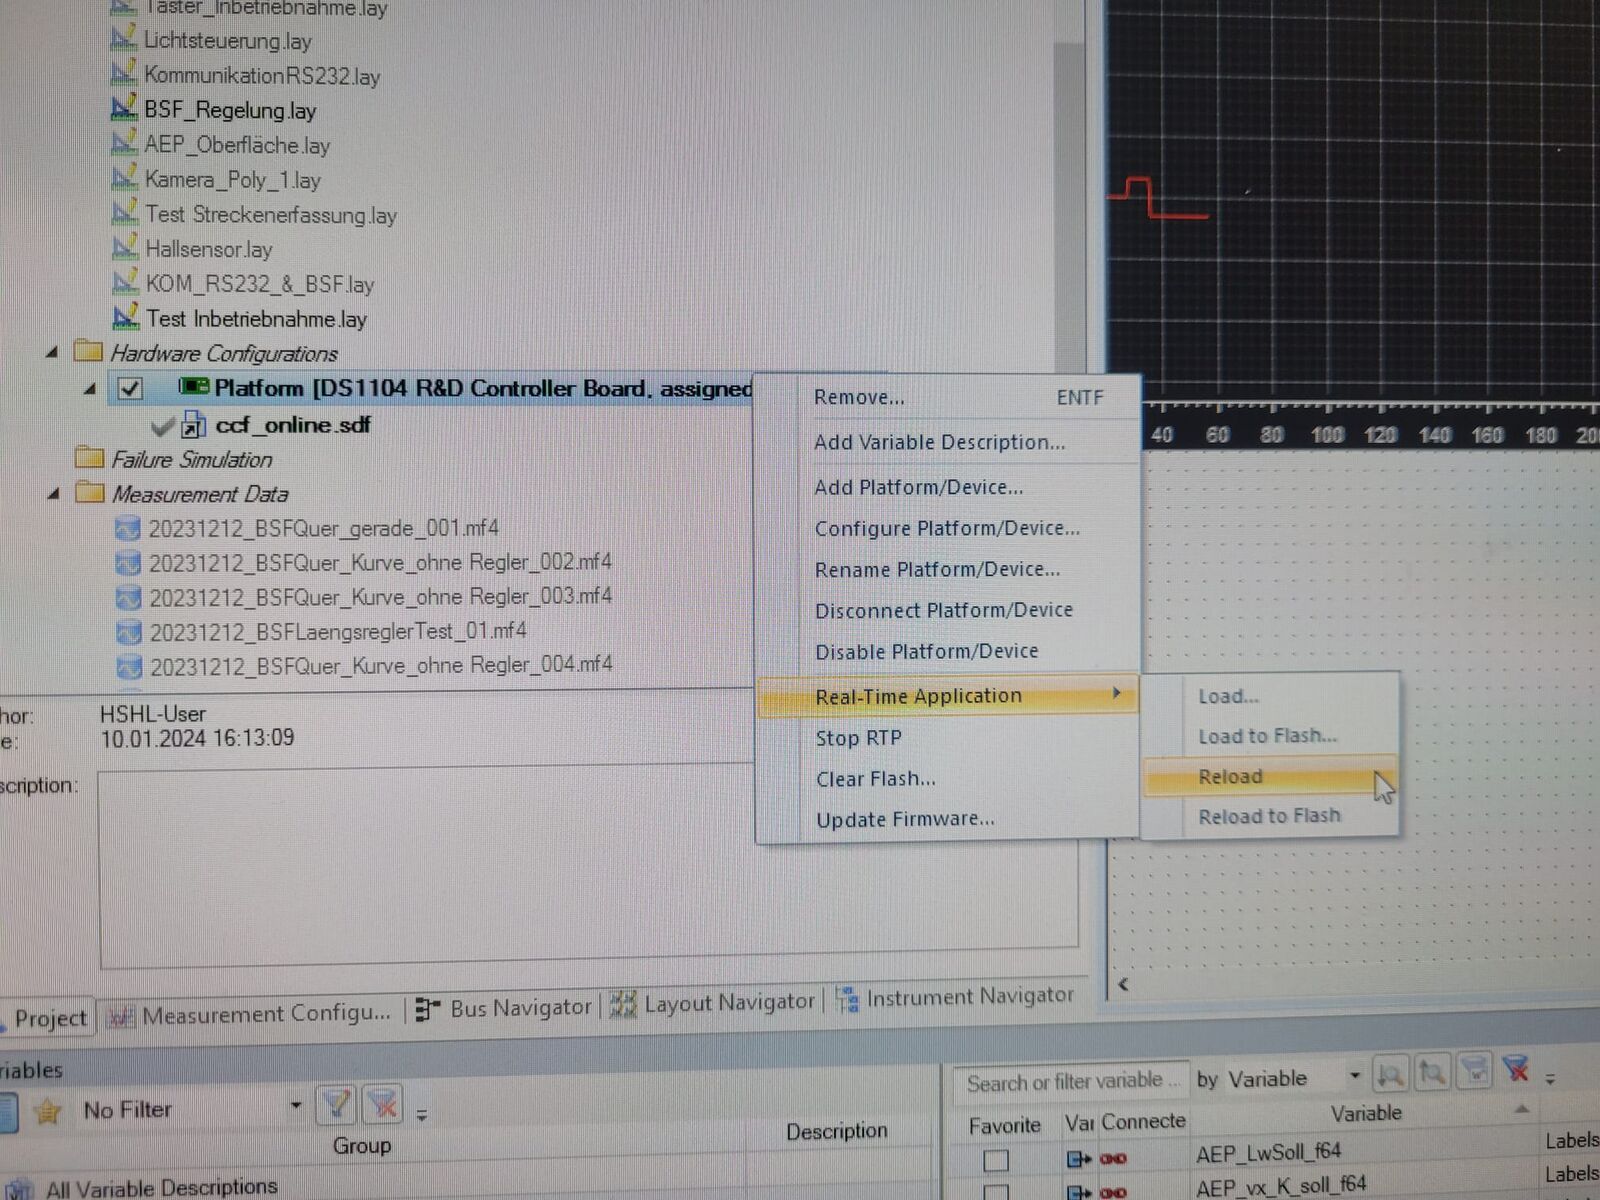
Task: Select Stop RTP from the context menu
Action: tap(858, 738)
